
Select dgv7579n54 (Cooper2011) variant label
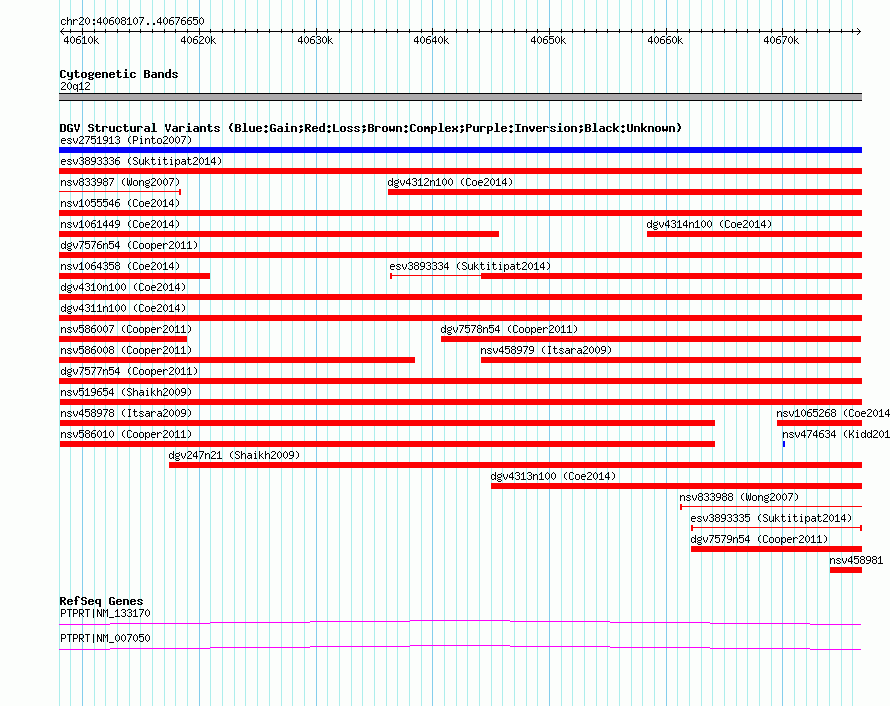[759, 539]
